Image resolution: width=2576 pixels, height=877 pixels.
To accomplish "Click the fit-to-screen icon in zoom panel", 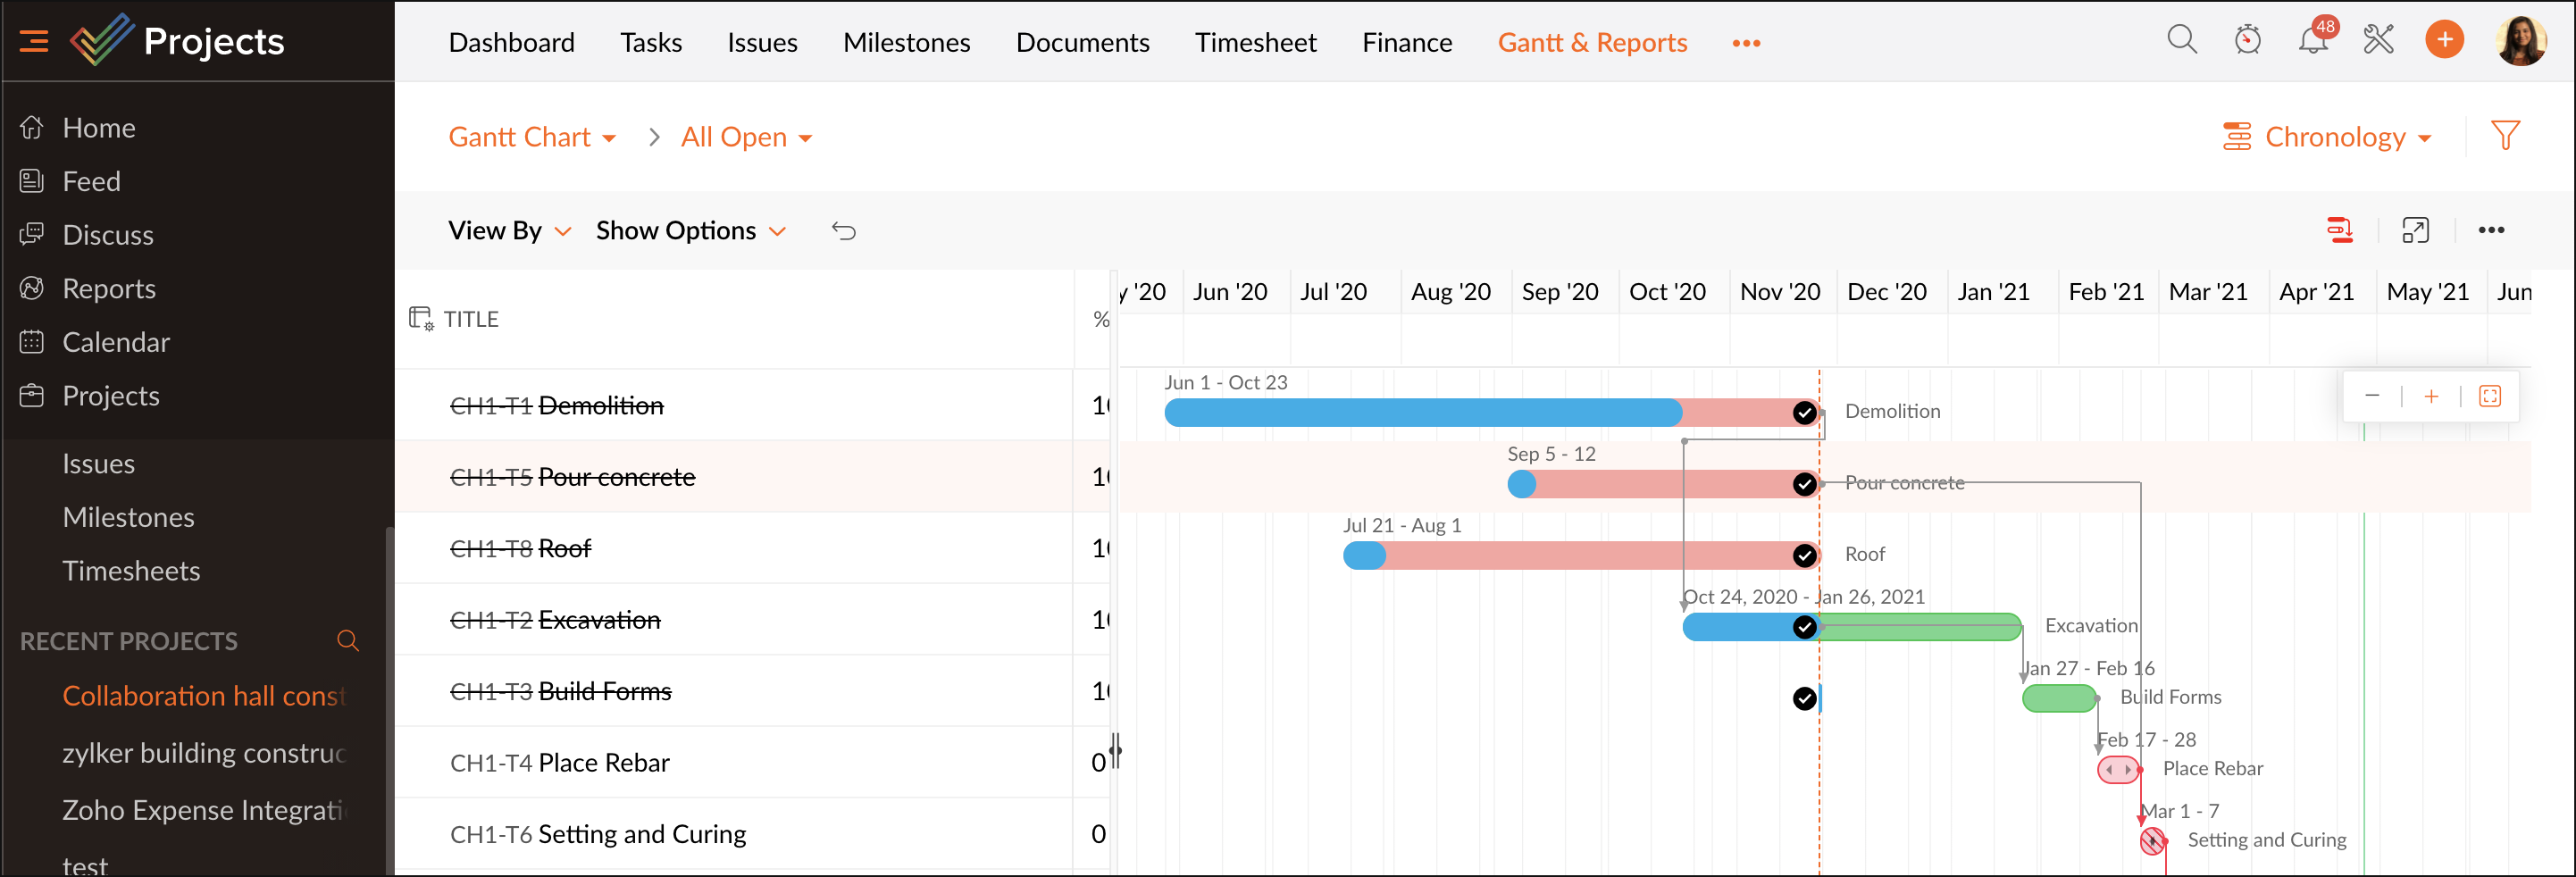I will pos(2490,396).
